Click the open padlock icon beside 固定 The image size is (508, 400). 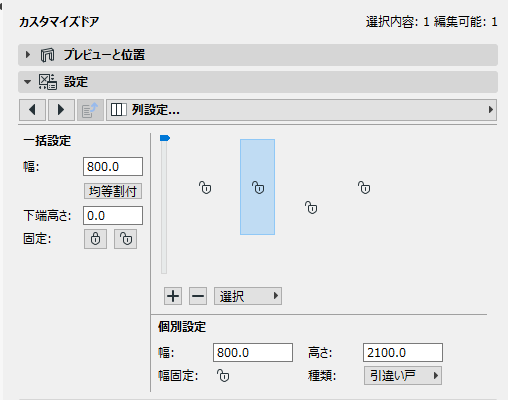tap(126, 239)
